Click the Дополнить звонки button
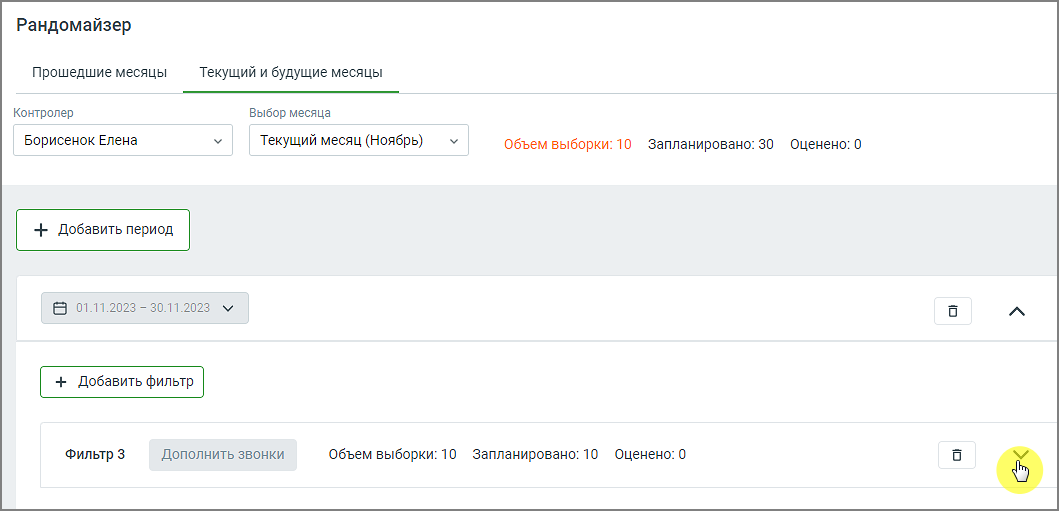Viewport: 1059px width, 511px height. pyautogui.click(x=223, y=454)
